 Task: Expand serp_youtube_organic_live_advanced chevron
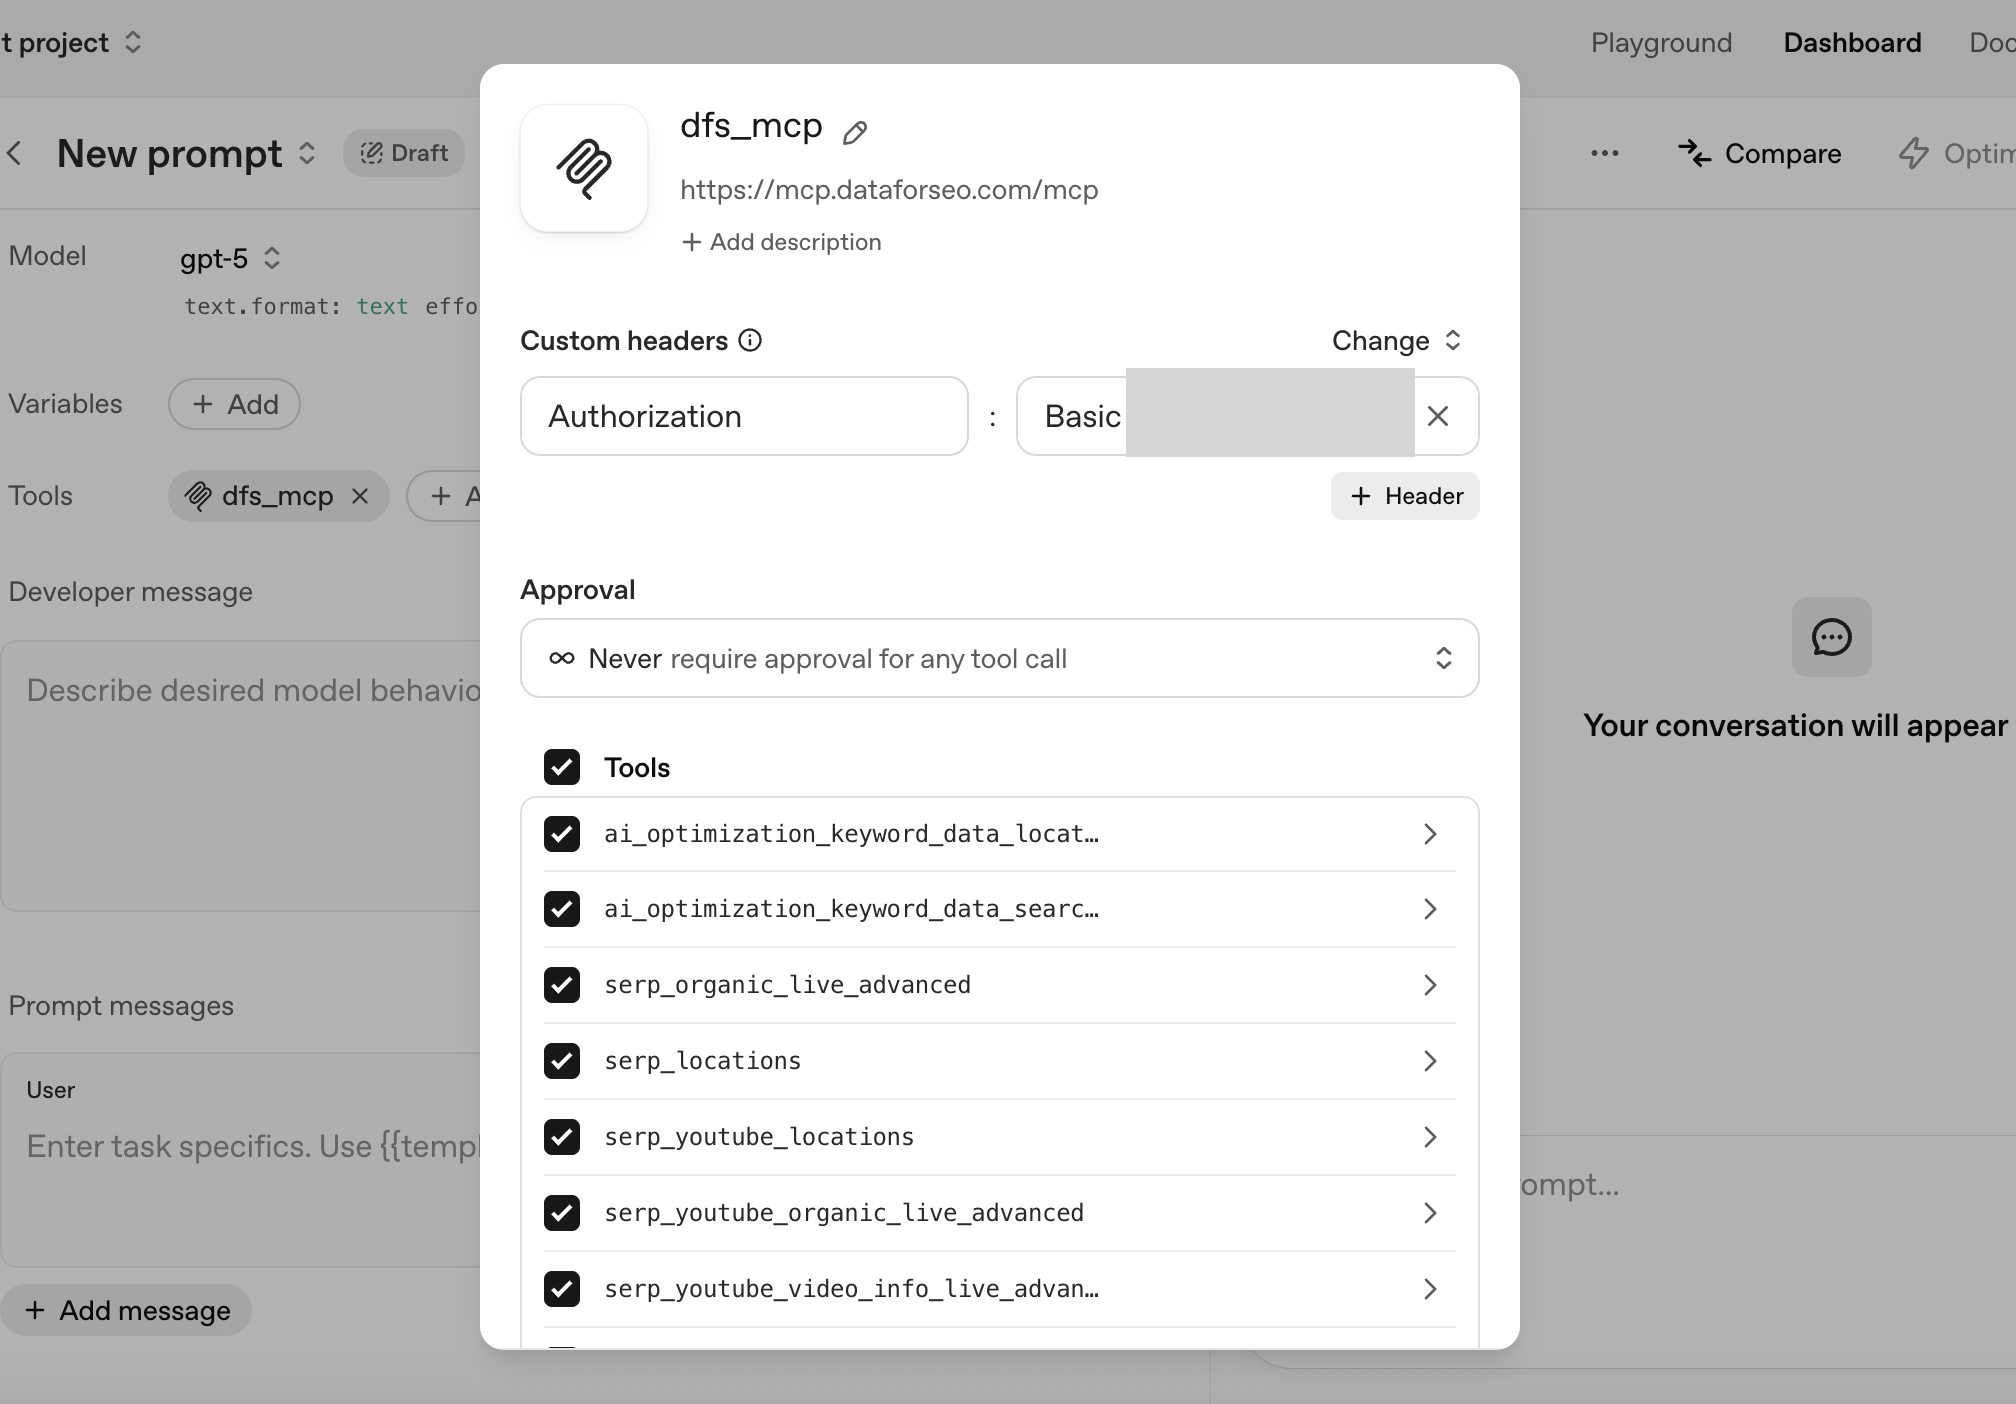point(1430,1213)
